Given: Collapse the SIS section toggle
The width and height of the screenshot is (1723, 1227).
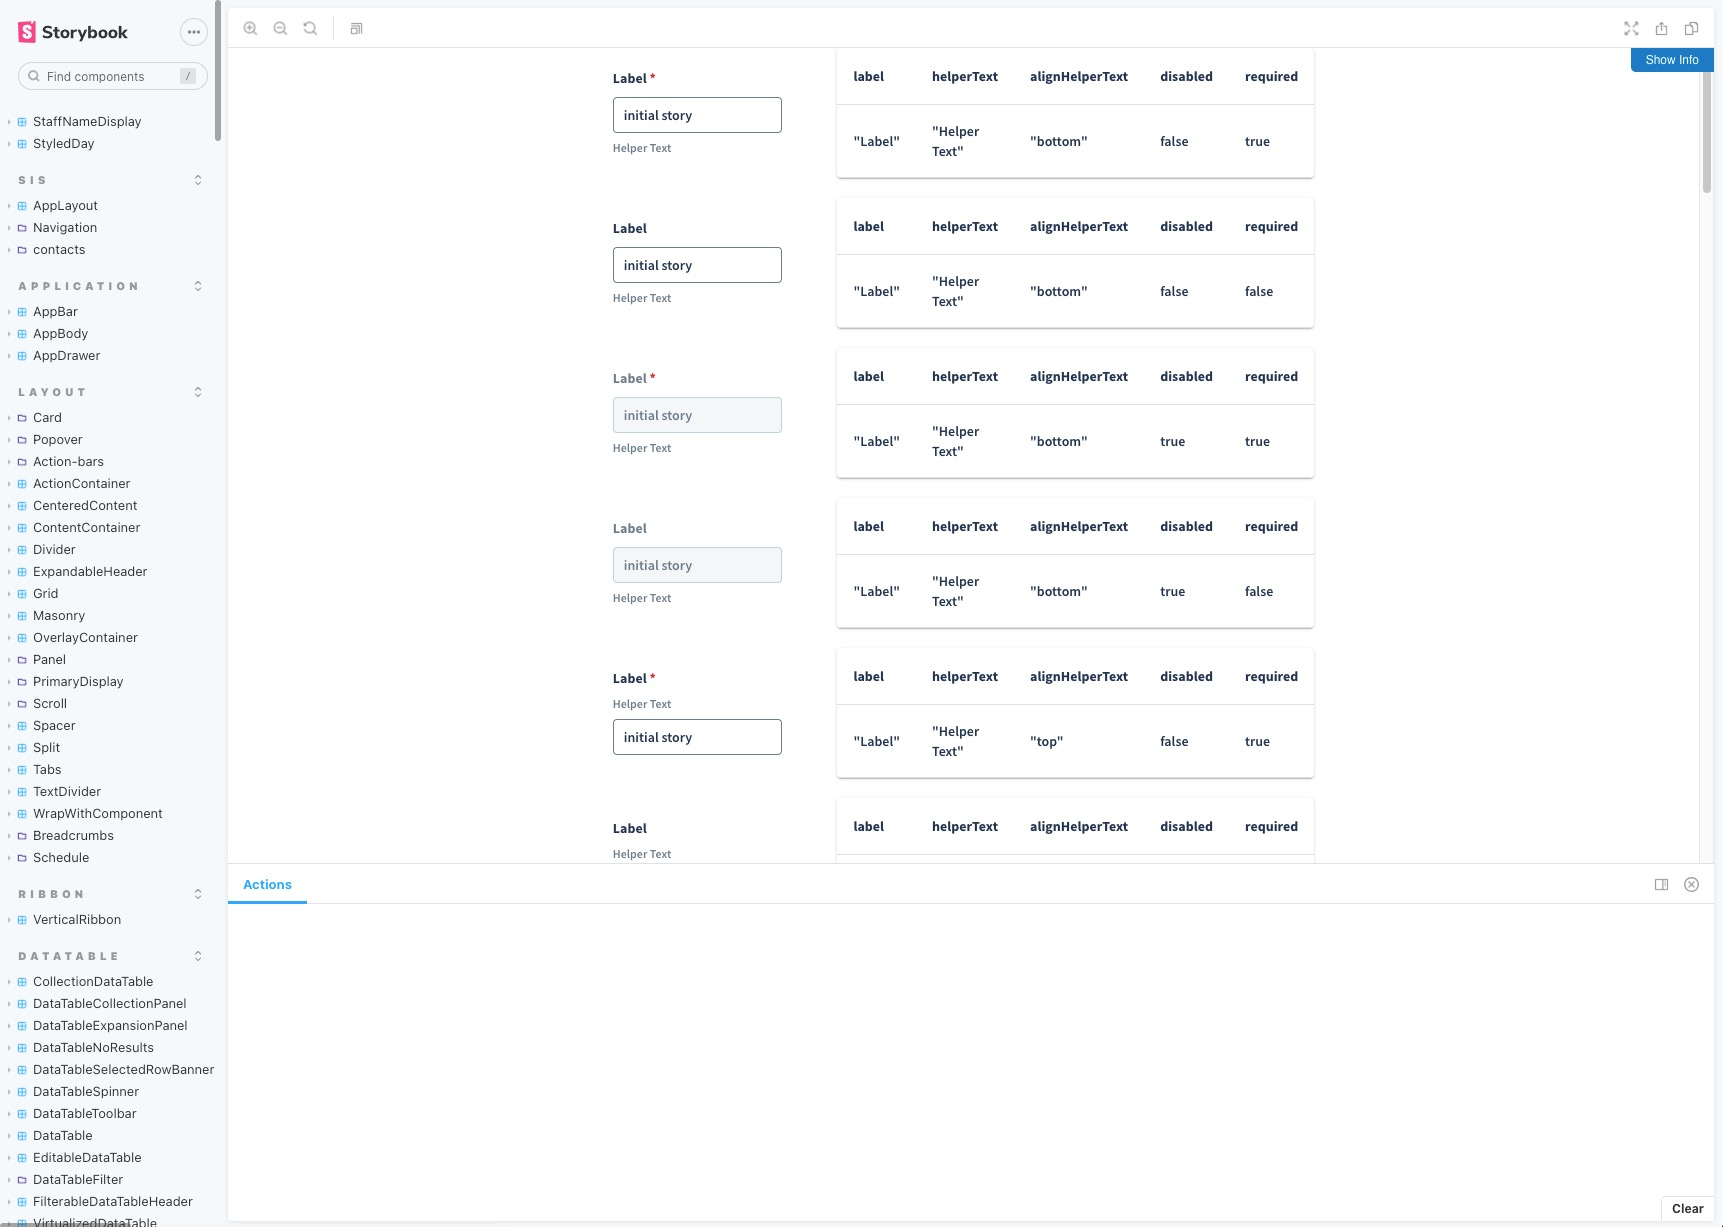Looking at the screenshot, I should 198,180.
